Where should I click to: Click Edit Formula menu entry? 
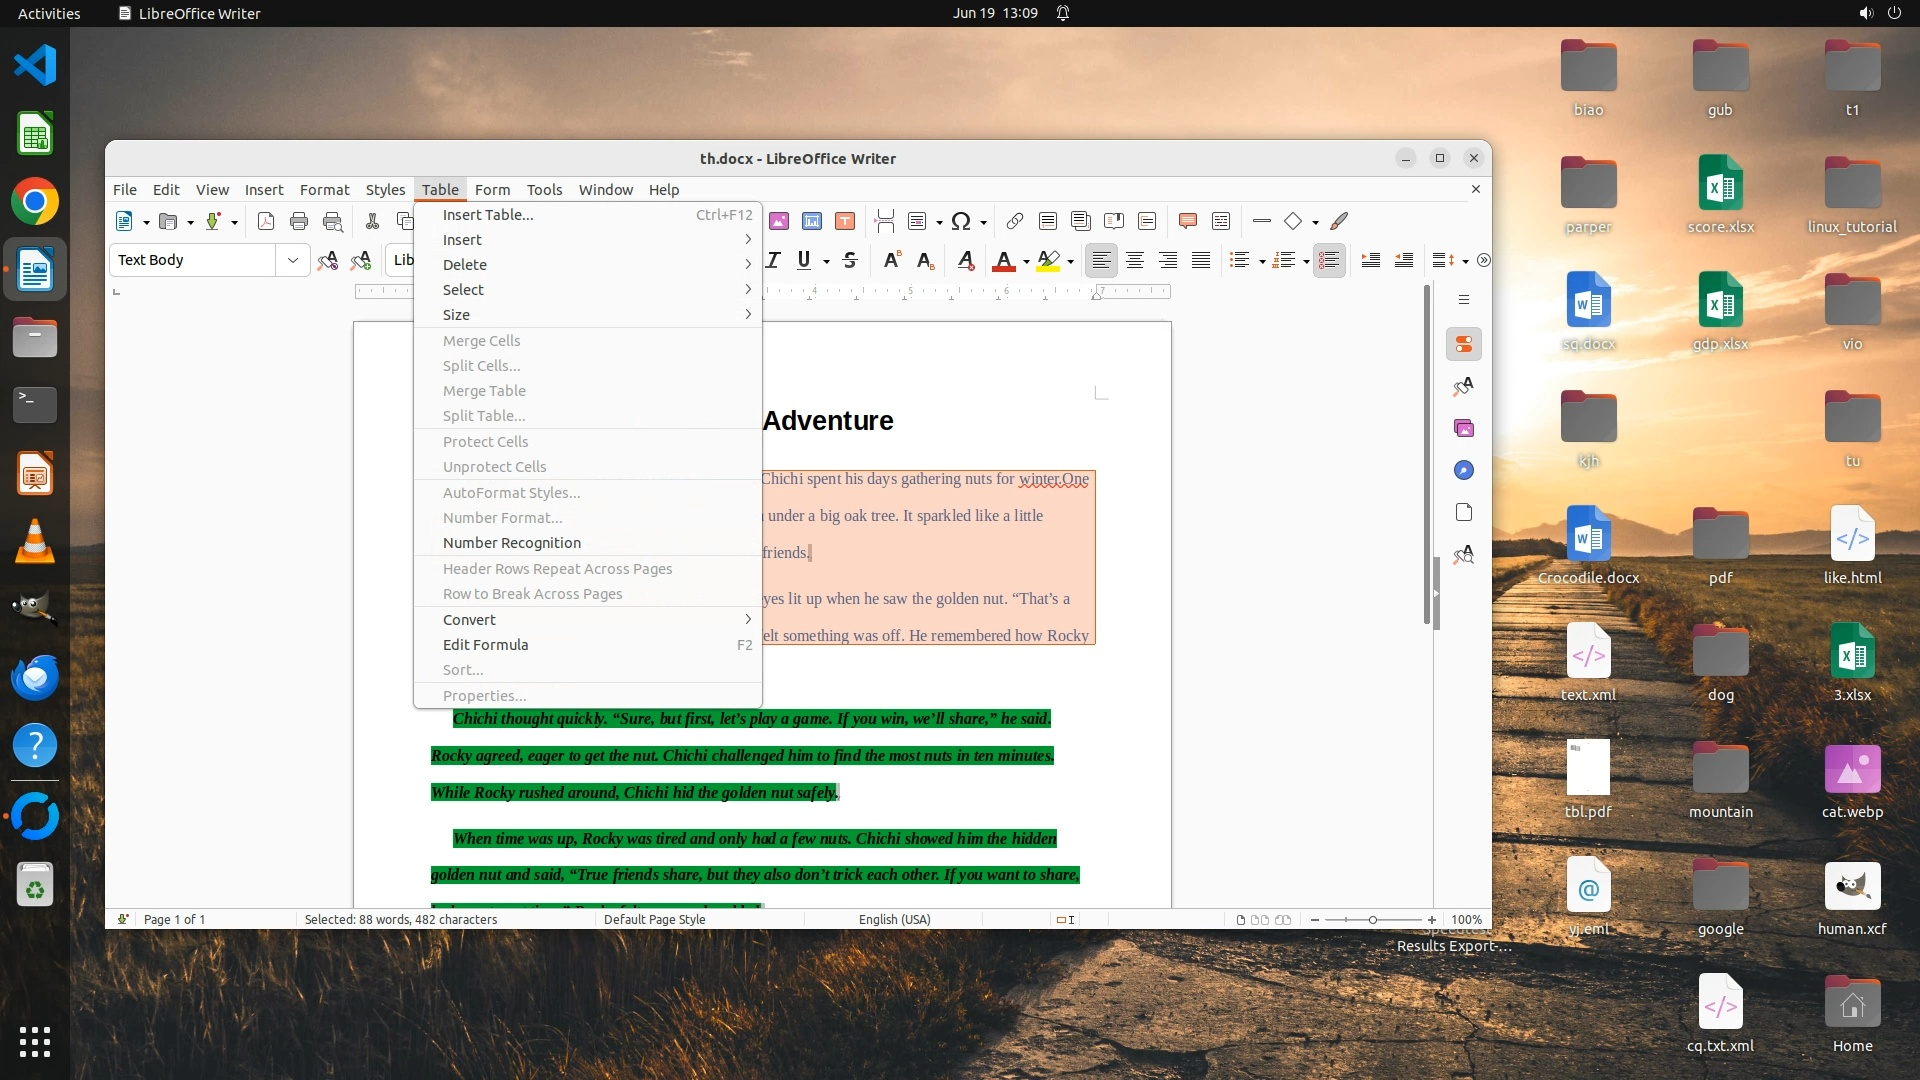tap(485, 645)
